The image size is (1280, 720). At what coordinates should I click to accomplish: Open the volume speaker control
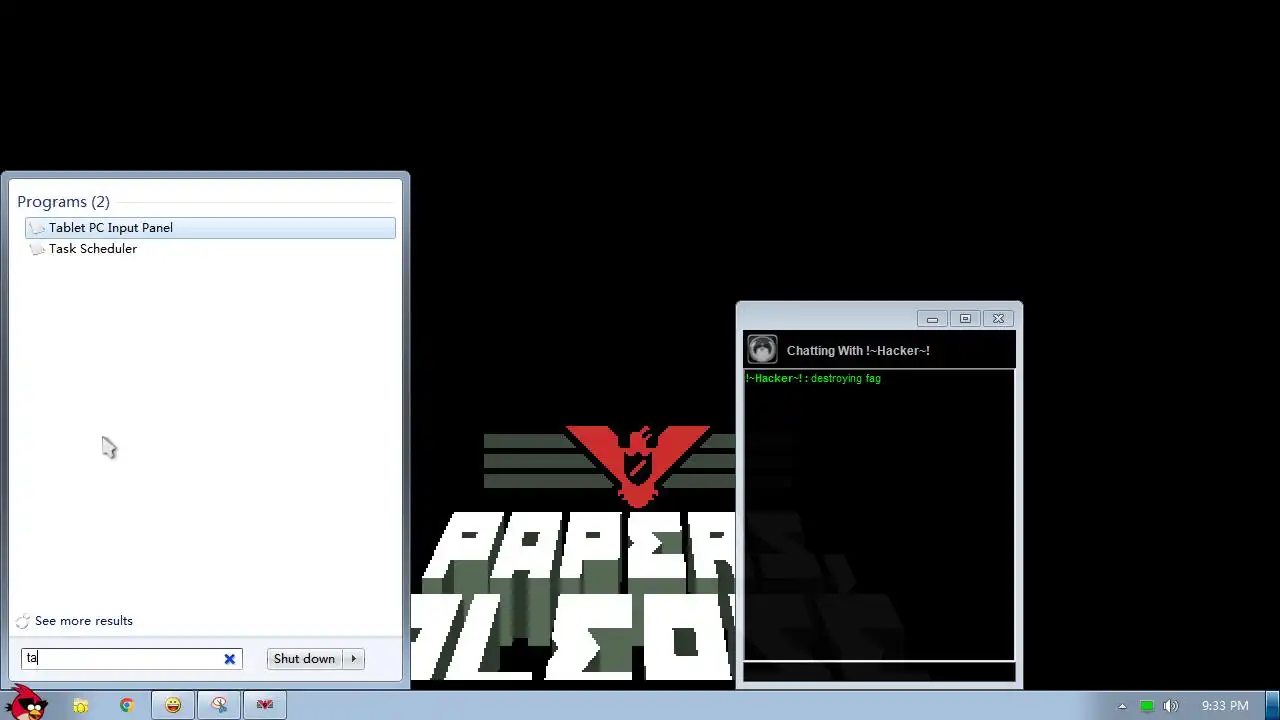(x=1171, y=706)
